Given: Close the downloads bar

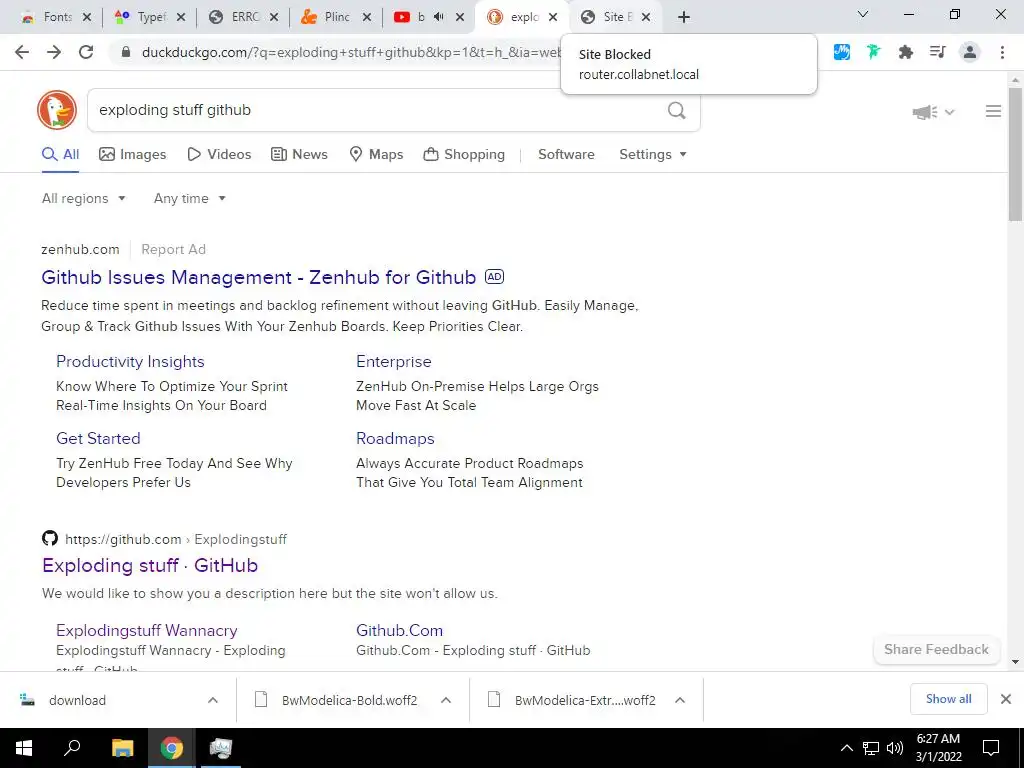Looking at the screenshot, I should tap(1006, 699).
